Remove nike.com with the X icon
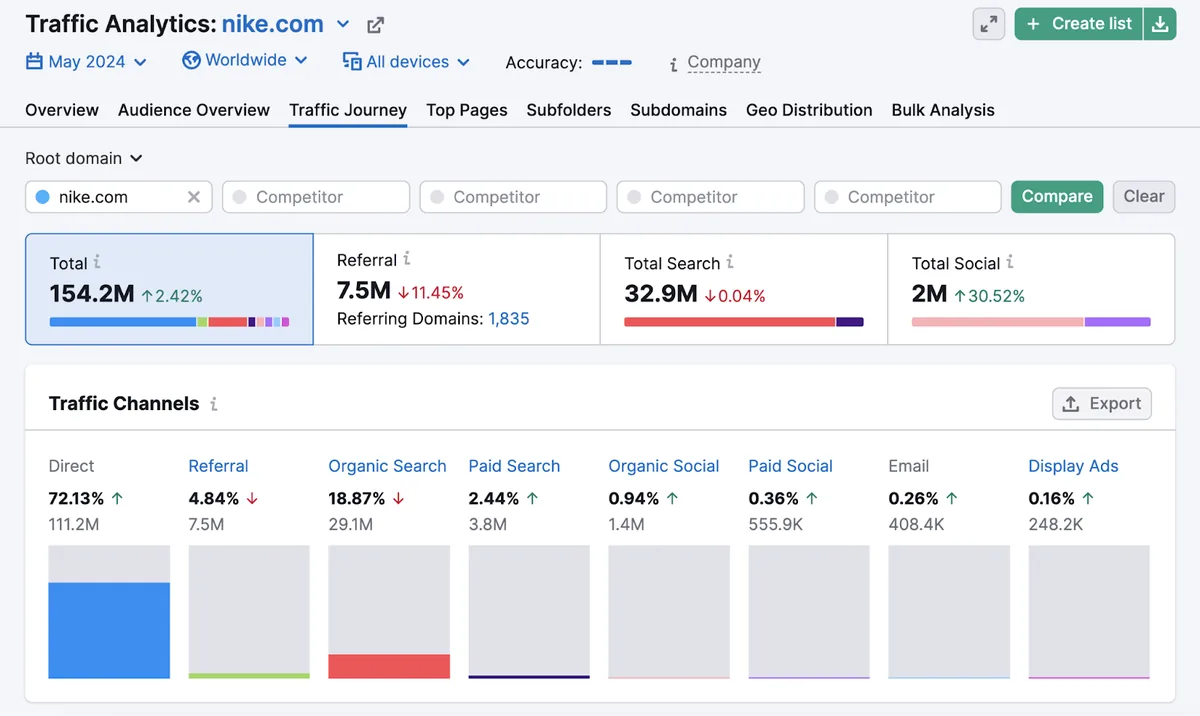 tap(194, 197)
